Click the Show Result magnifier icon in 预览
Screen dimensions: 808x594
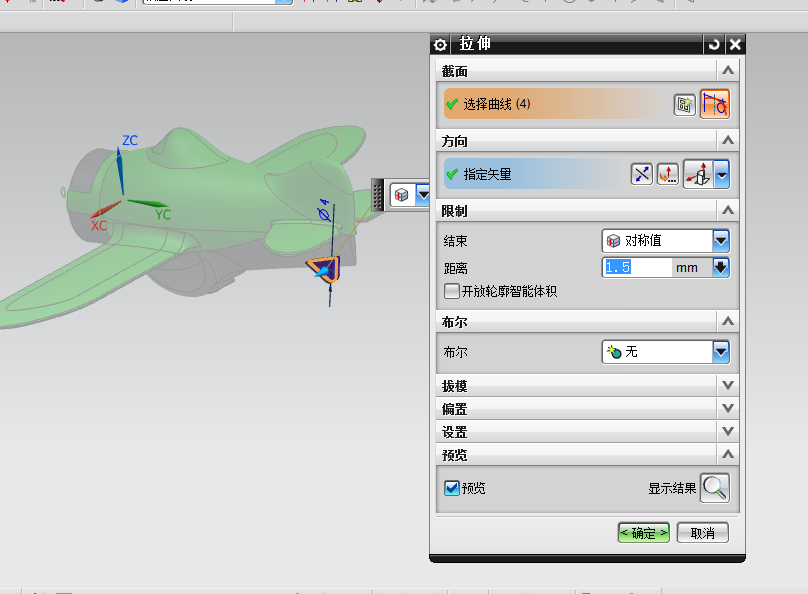pyautogui.click(x=715, y=488)
